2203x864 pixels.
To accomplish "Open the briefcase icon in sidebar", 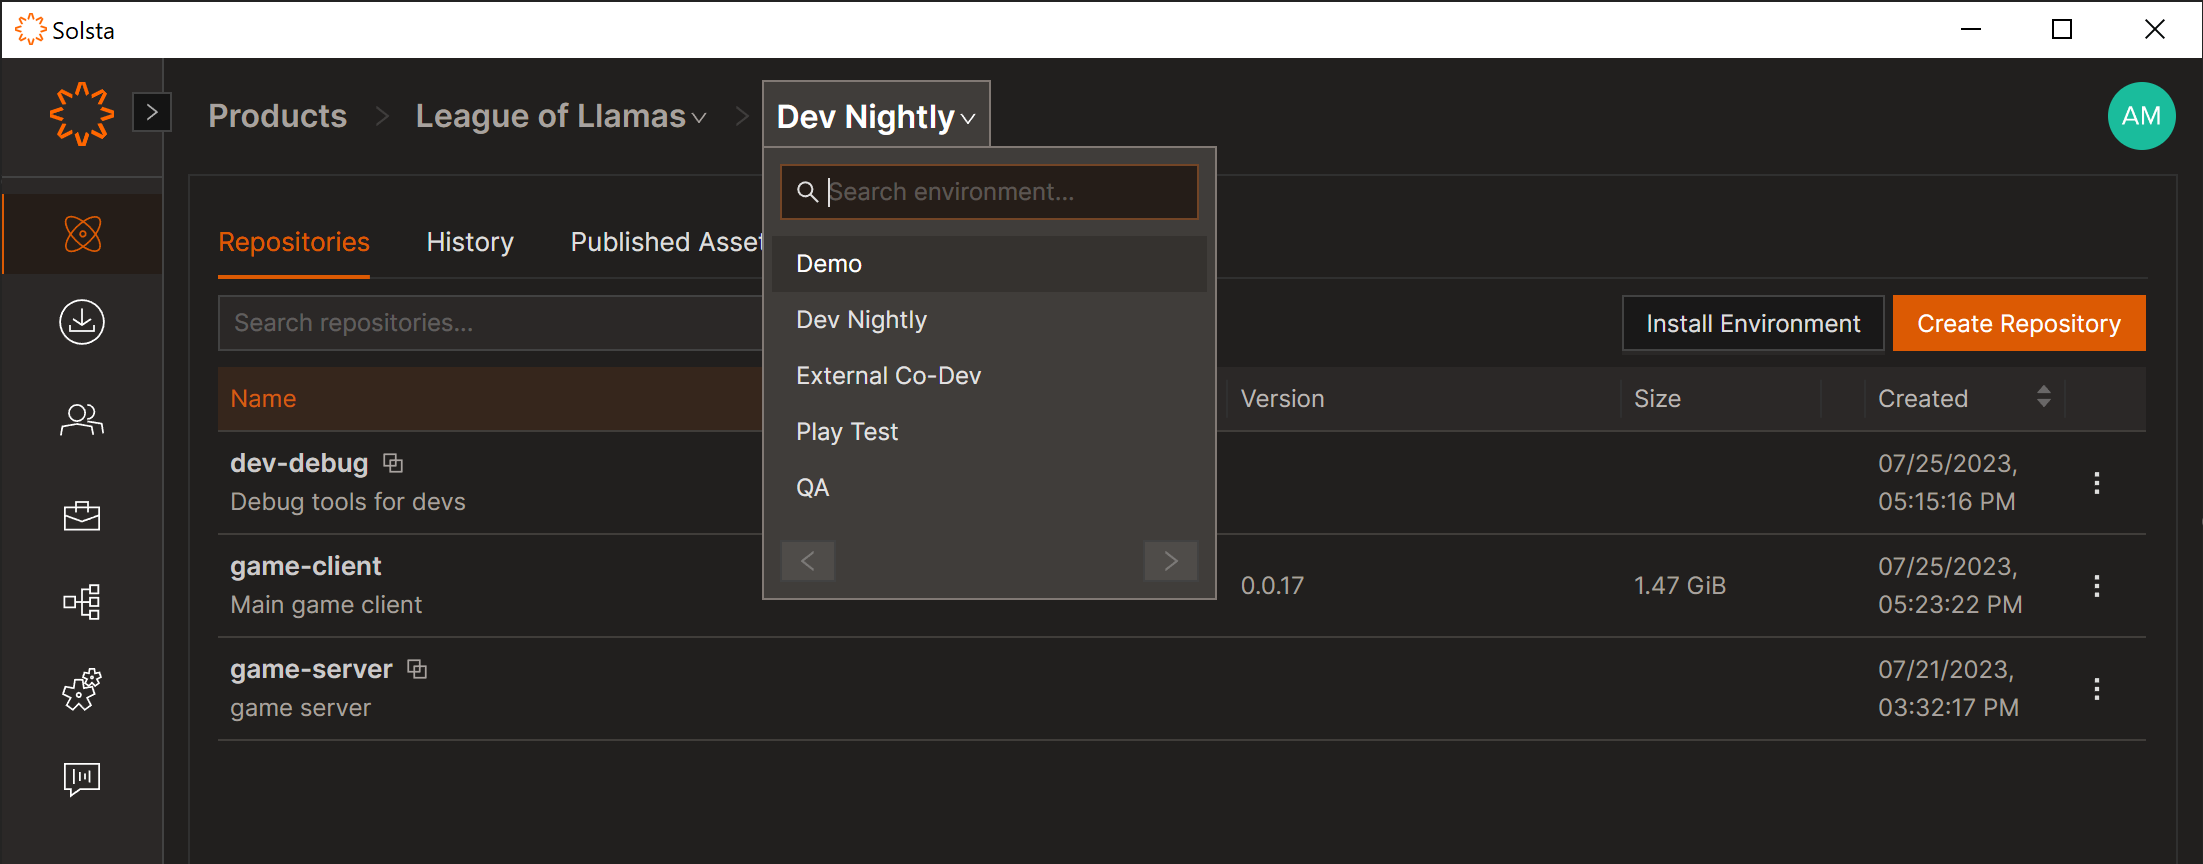I will pyautogui.click(x=82, y=516).
